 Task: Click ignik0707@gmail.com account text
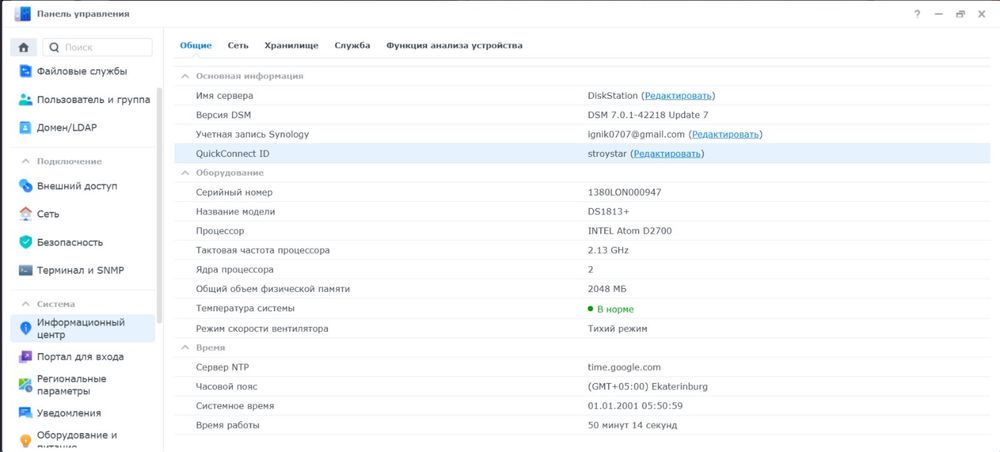(x=636, y=135)
